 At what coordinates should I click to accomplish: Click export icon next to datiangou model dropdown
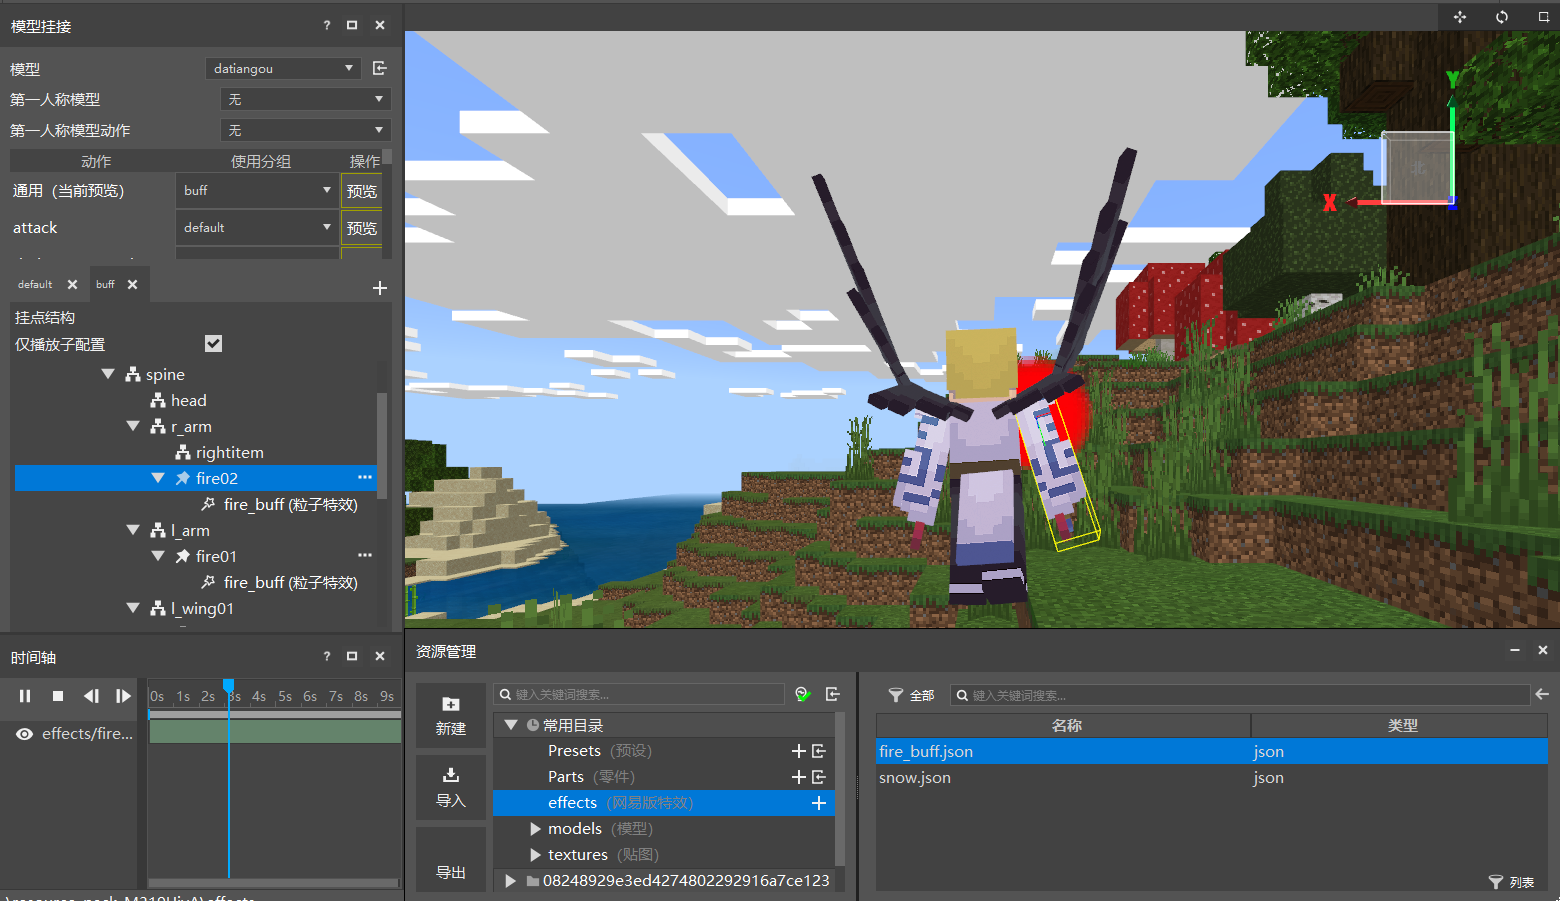(379, 68)
